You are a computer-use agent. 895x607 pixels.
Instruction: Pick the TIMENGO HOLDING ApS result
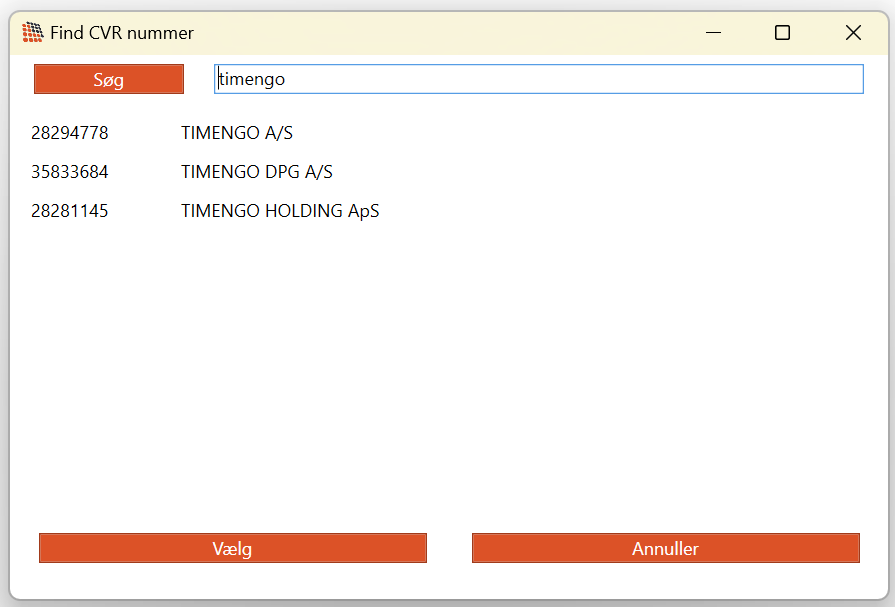(x=280, y=212)
